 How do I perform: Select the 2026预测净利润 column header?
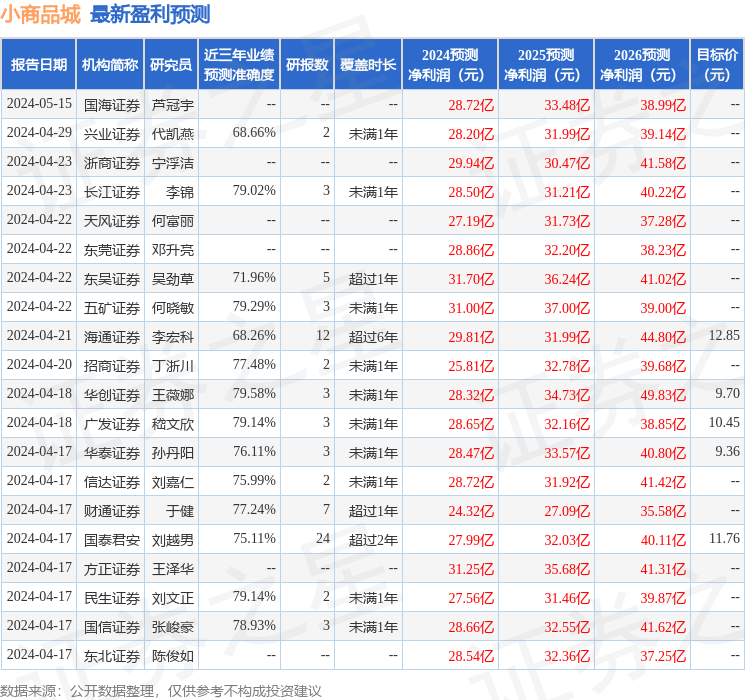642,65
